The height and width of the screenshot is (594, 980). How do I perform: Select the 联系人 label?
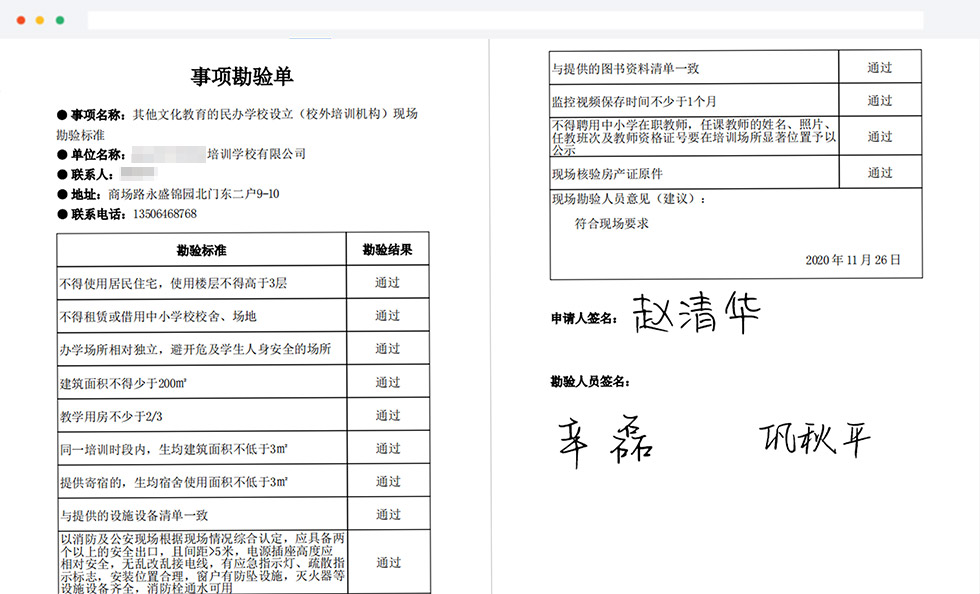(x=92, y=174)
